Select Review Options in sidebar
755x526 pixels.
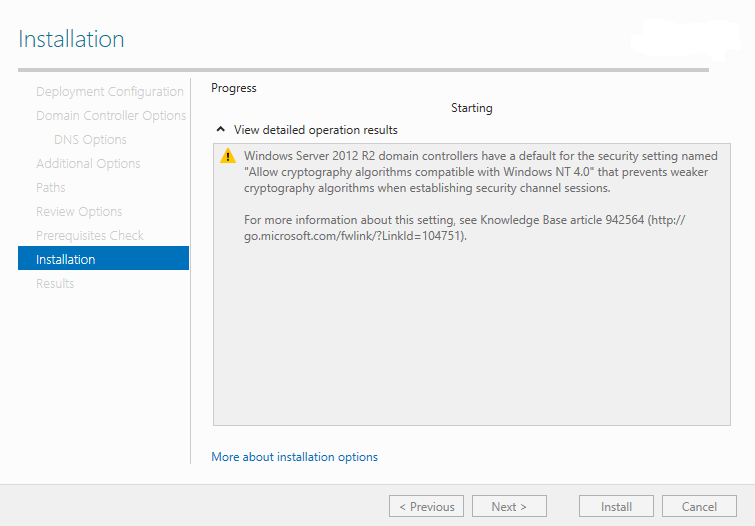click(79, 212)
